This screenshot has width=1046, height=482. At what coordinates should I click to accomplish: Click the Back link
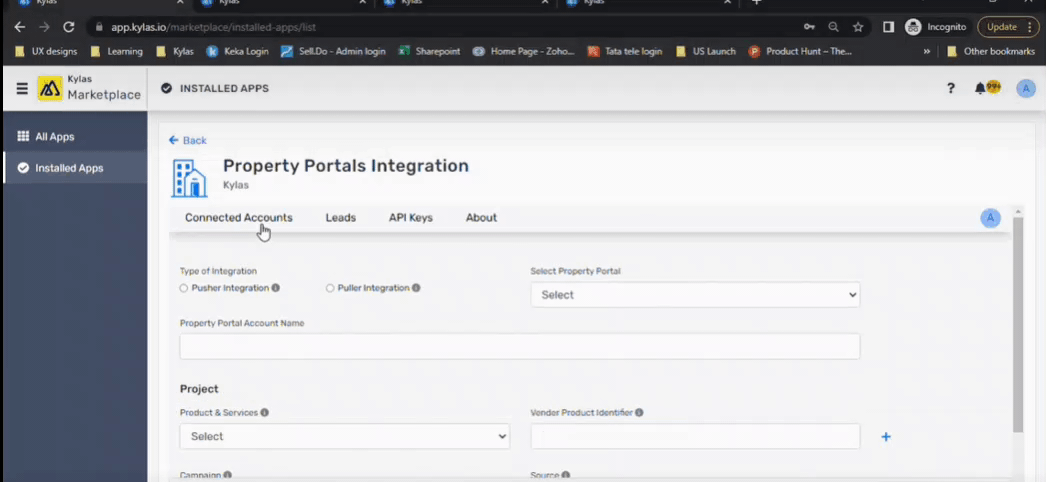pos(187,140)
